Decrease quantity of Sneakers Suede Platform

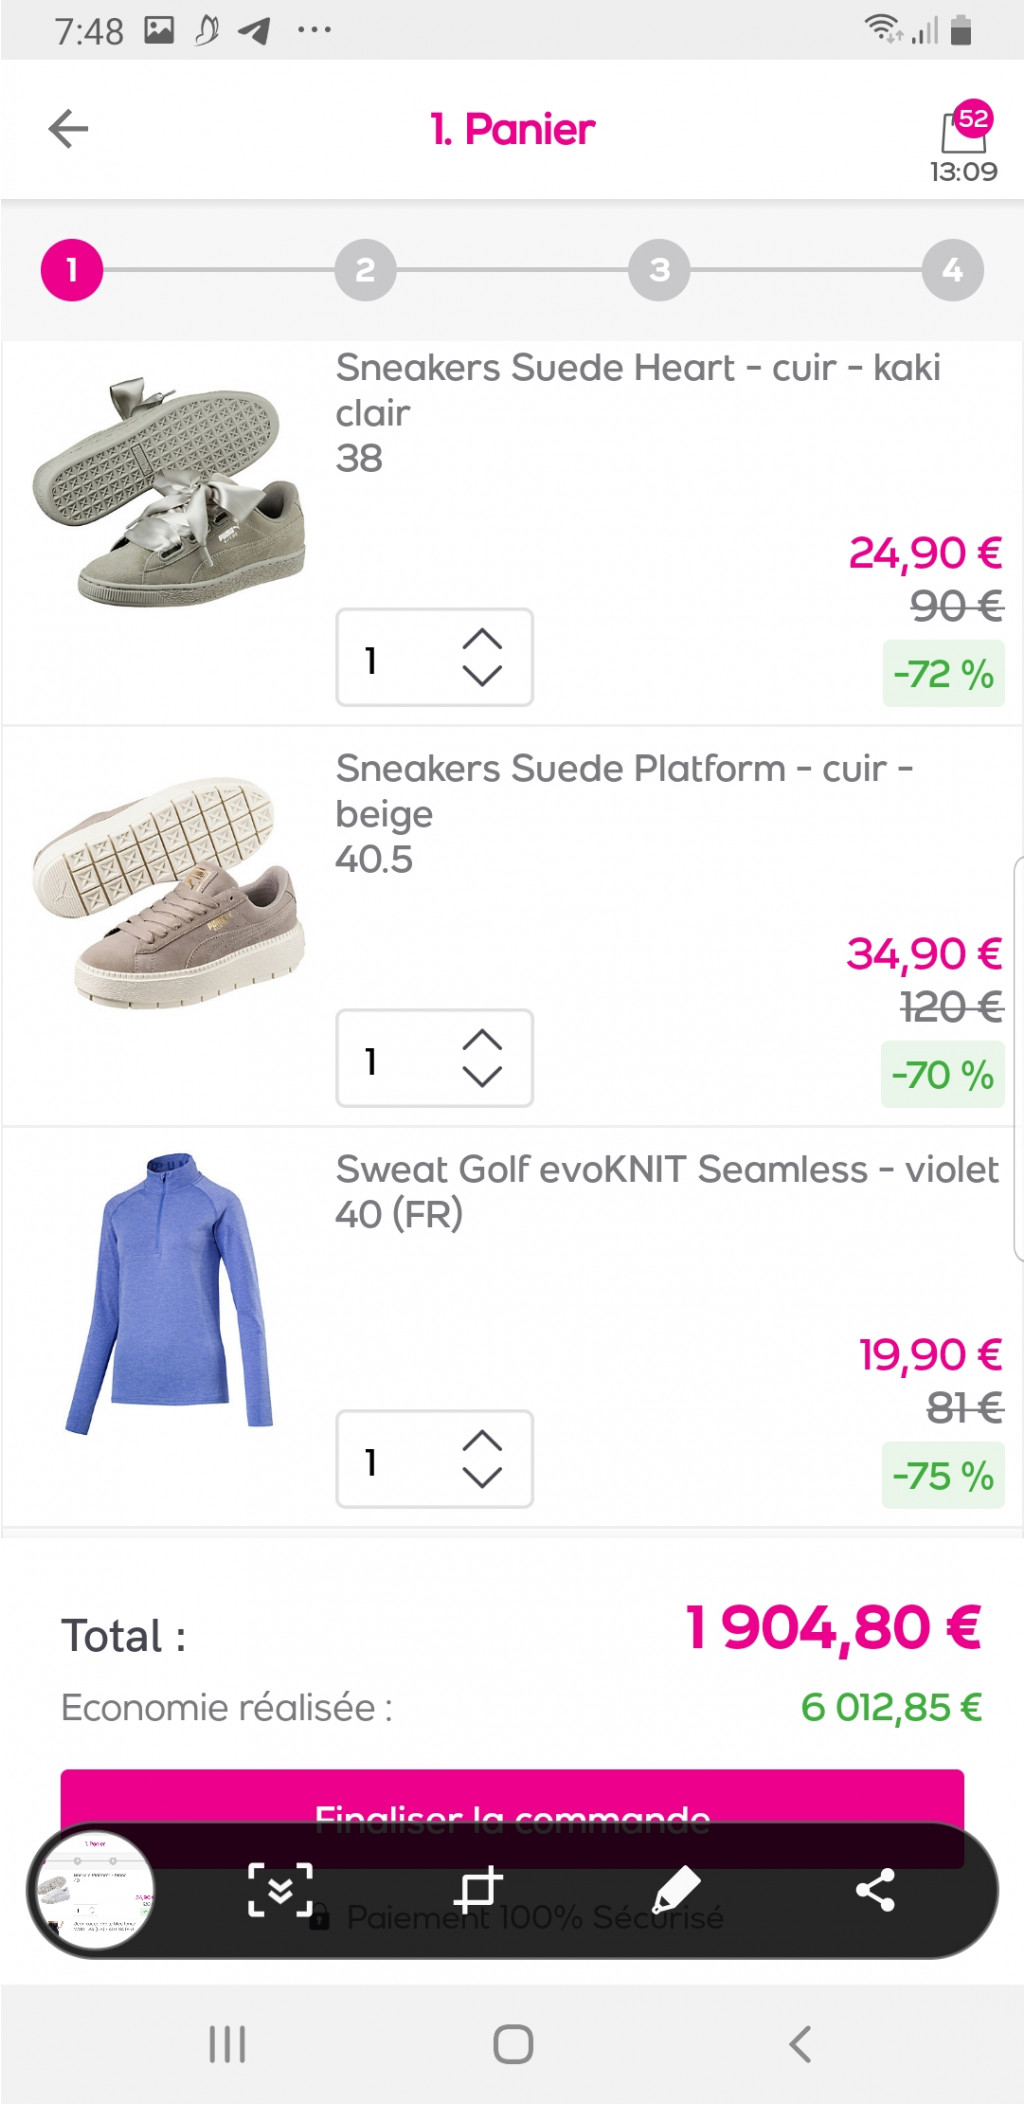point(482,1077)
